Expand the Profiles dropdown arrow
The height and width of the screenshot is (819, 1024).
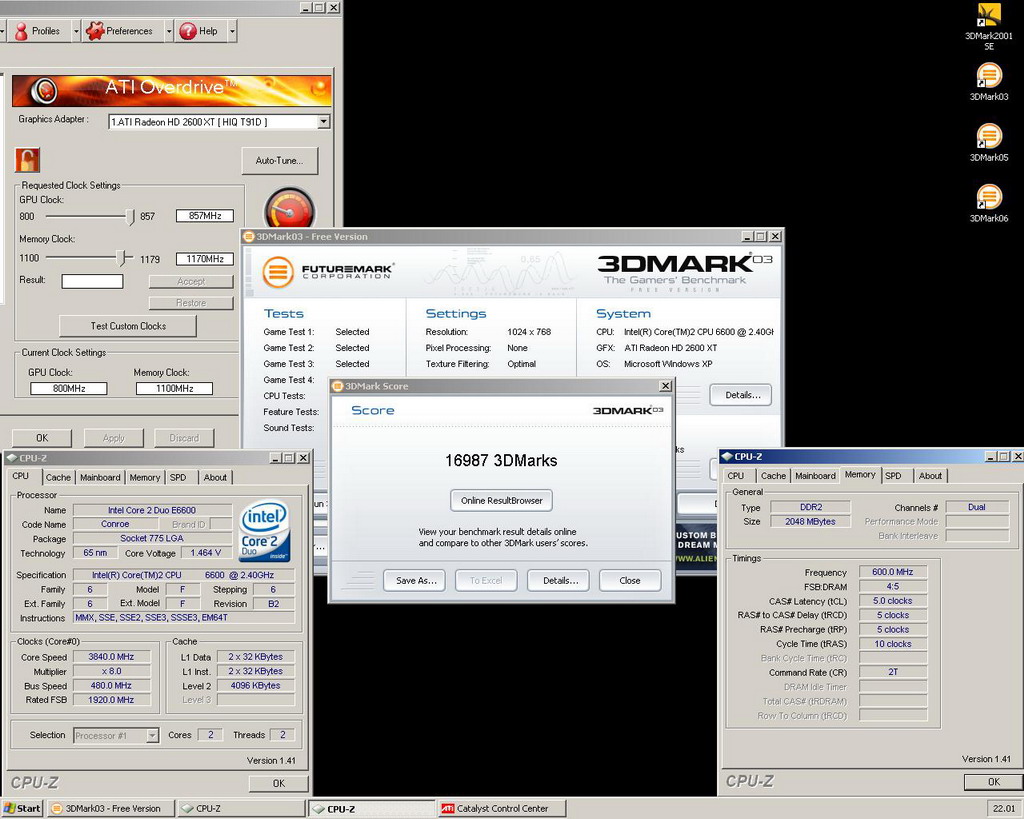(76, 31)
